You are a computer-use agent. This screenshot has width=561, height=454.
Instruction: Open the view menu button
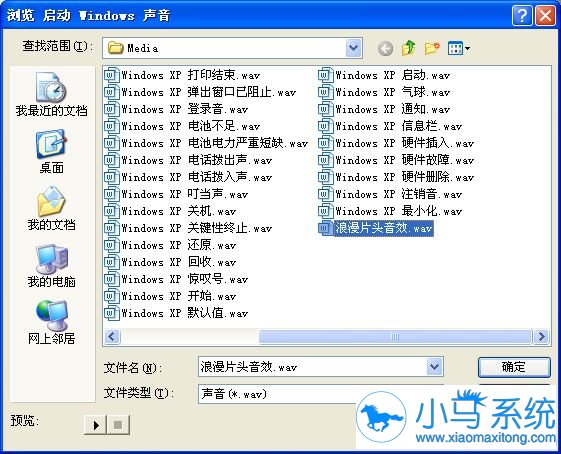(459, 48)
